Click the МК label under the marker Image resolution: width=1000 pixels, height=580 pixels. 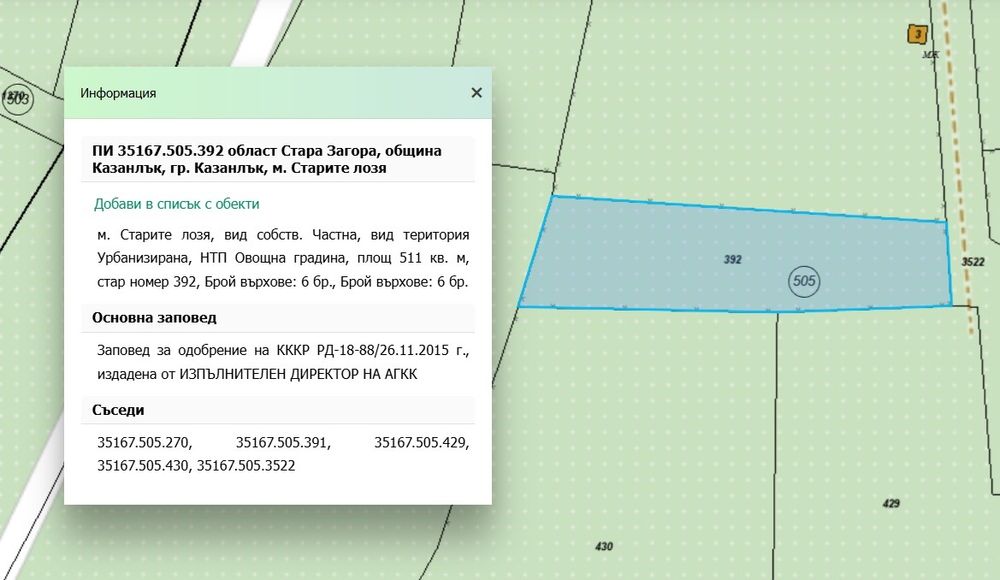[930, 55]
